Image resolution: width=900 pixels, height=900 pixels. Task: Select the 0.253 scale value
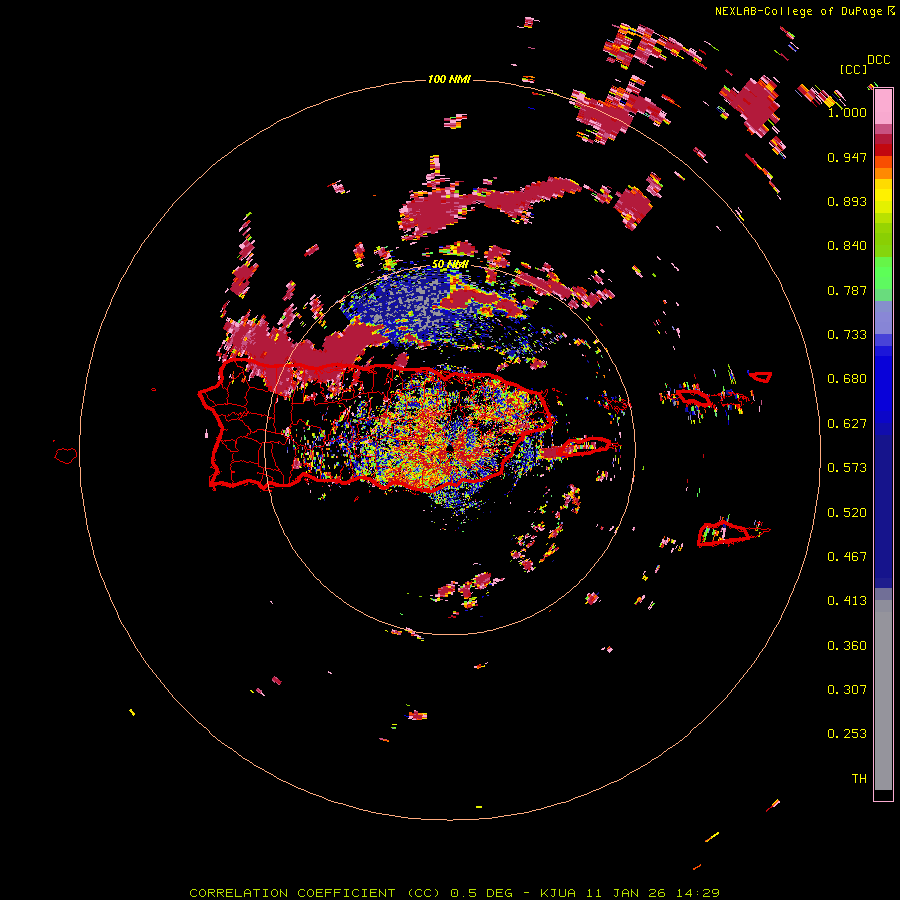coord(847,734)
